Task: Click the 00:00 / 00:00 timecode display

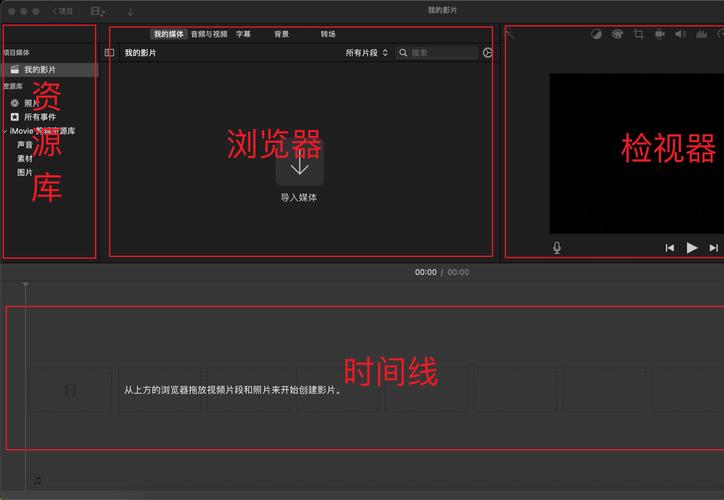Action: pyautogui.click(x=442, y=272)
